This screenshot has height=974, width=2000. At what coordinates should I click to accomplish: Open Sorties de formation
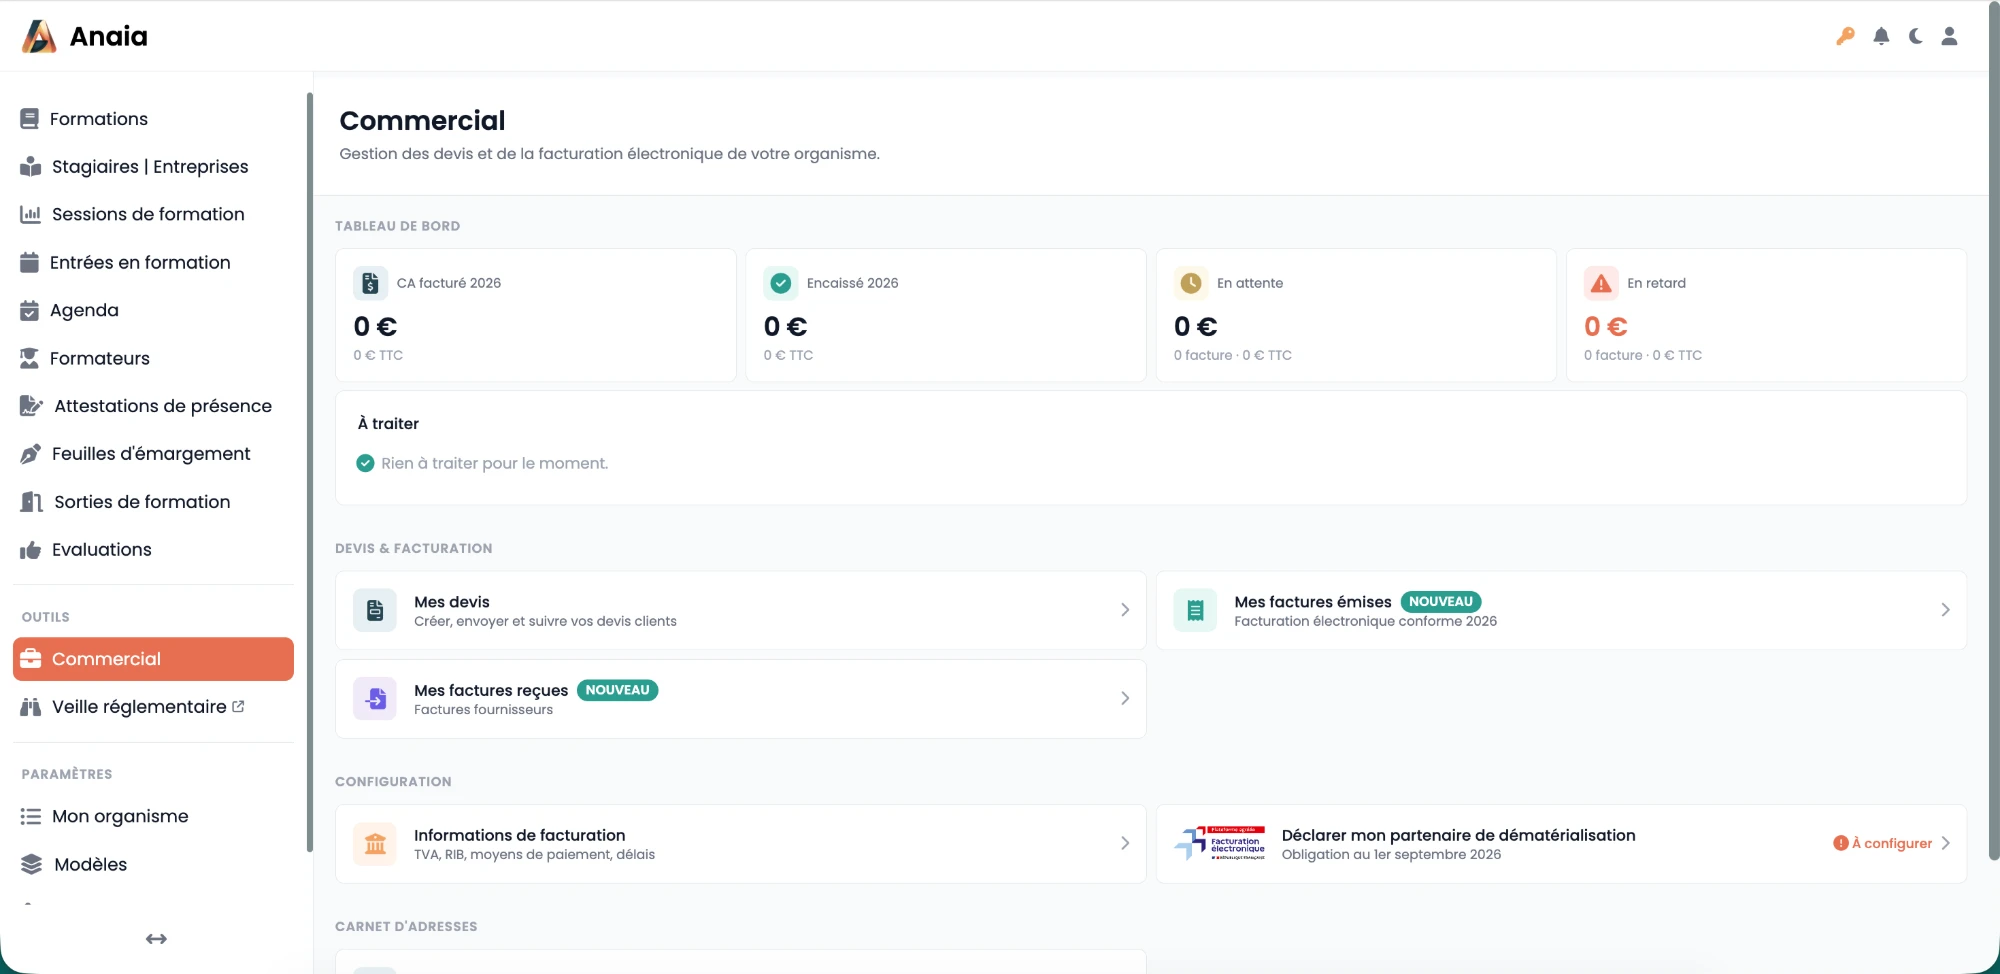(x=153, y=502)
